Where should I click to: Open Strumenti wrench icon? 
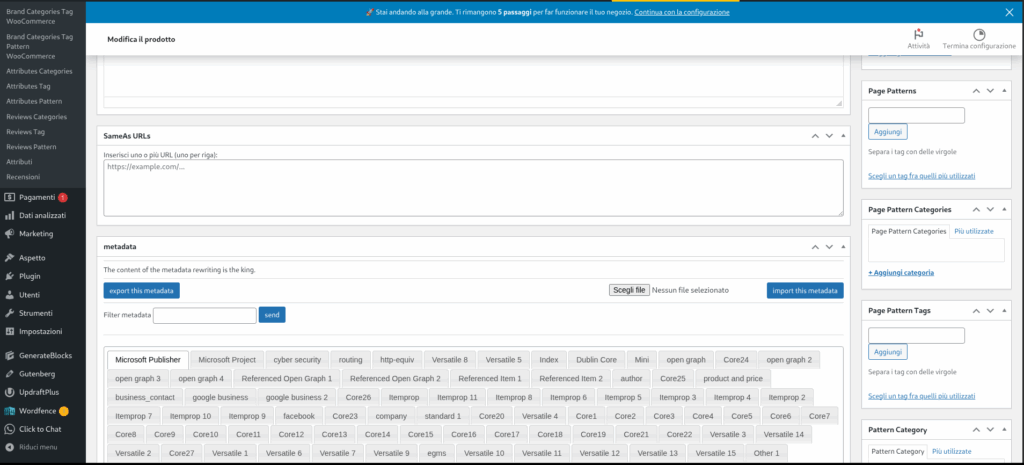pyautogui.click(x=10, y=313)
